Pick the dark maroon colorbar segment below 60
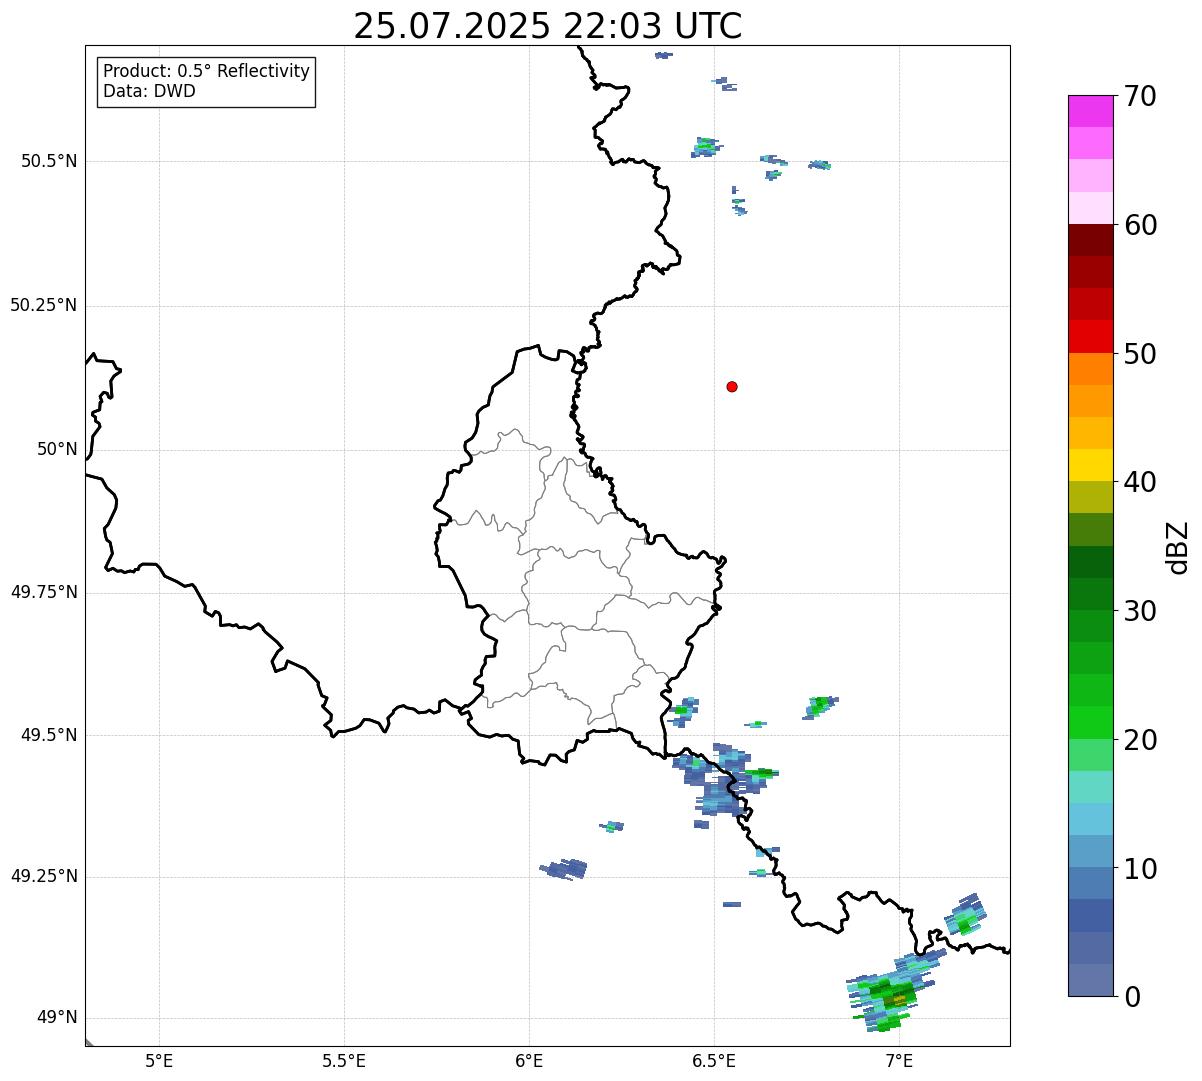 click(x=1090, y=240)
